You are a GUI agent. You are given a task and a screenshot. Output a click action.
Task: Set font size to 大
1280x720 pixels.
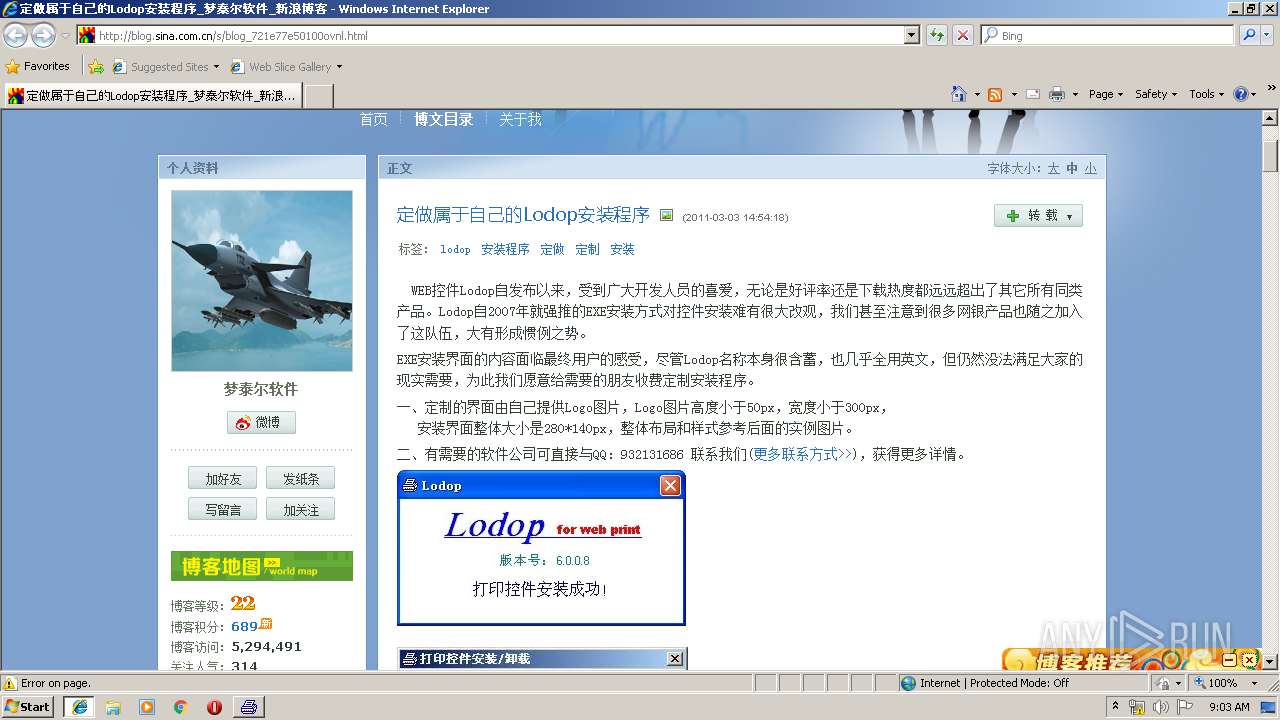[x=1053, y=168]
